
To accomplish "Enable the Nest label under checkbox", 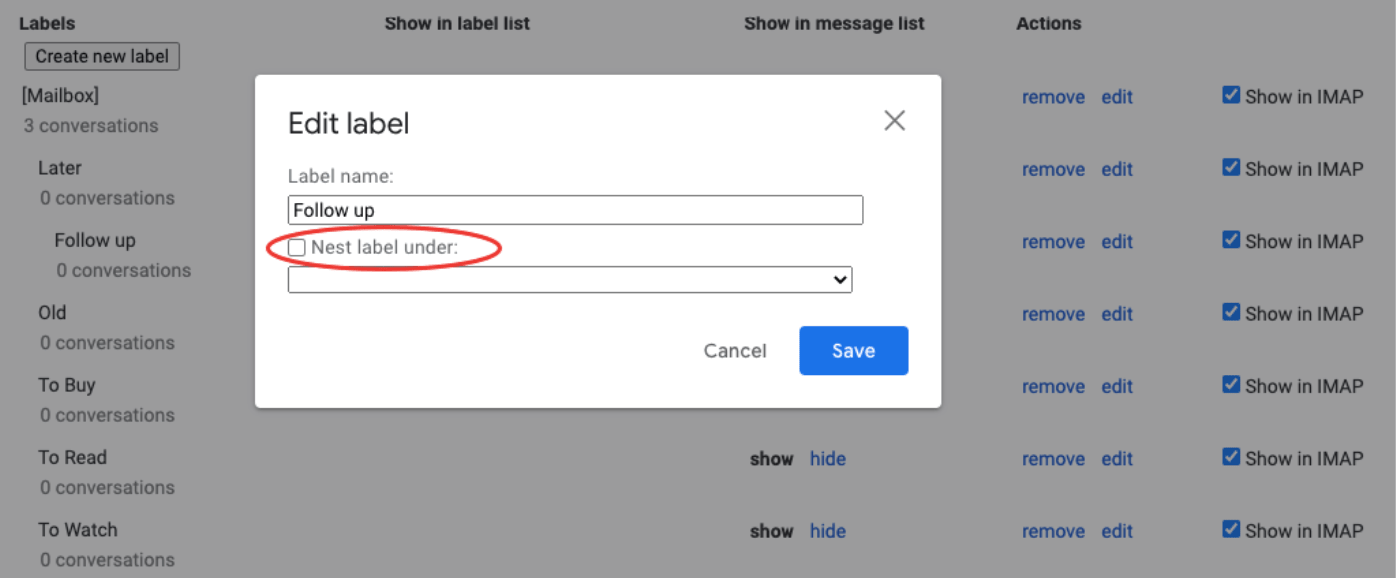I will click(297, 247).
